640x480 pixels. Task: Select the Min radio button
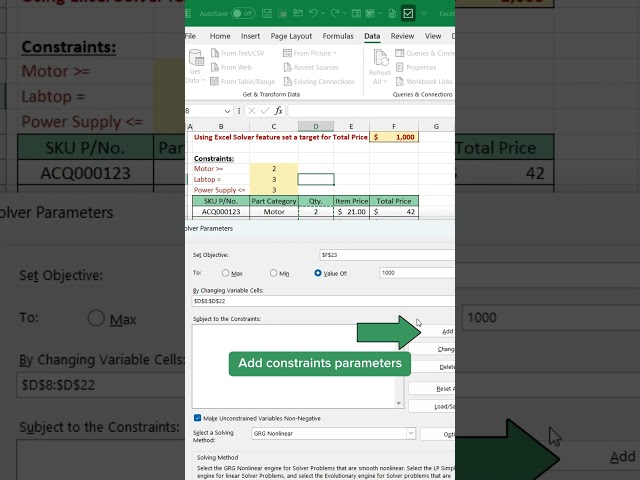pos(273,273)
